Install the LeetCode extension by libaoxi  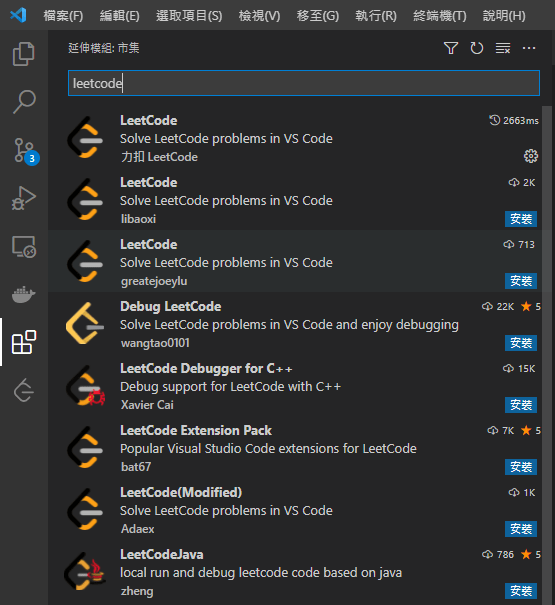tap(521, 219)
